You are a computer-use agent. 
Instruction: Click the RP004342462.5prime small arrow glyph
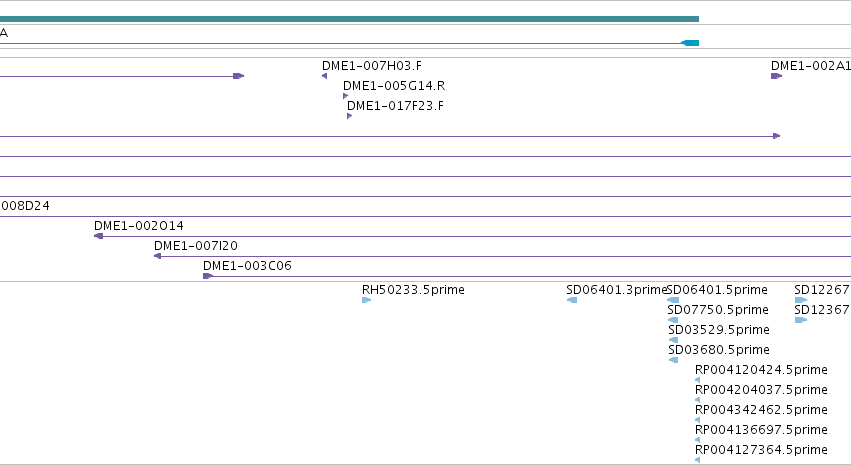pos(697,421)
